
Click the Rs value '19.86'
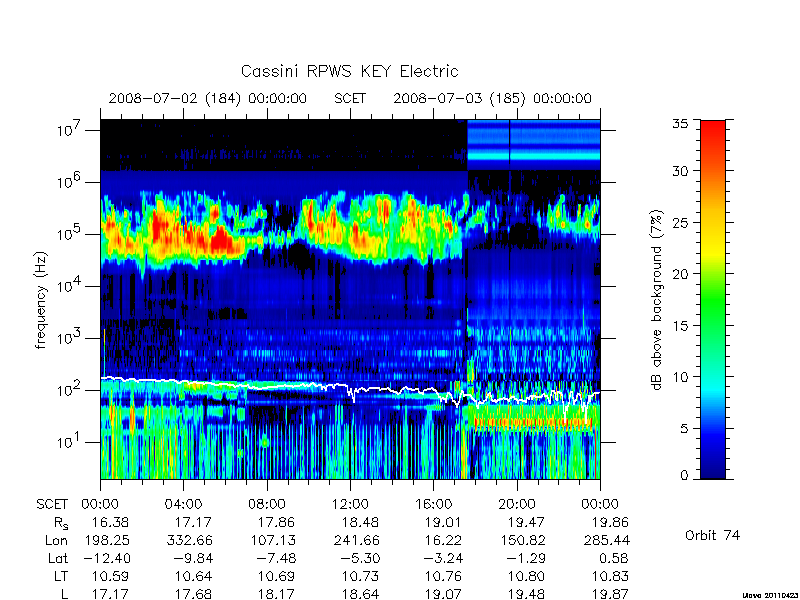(610, 522)
